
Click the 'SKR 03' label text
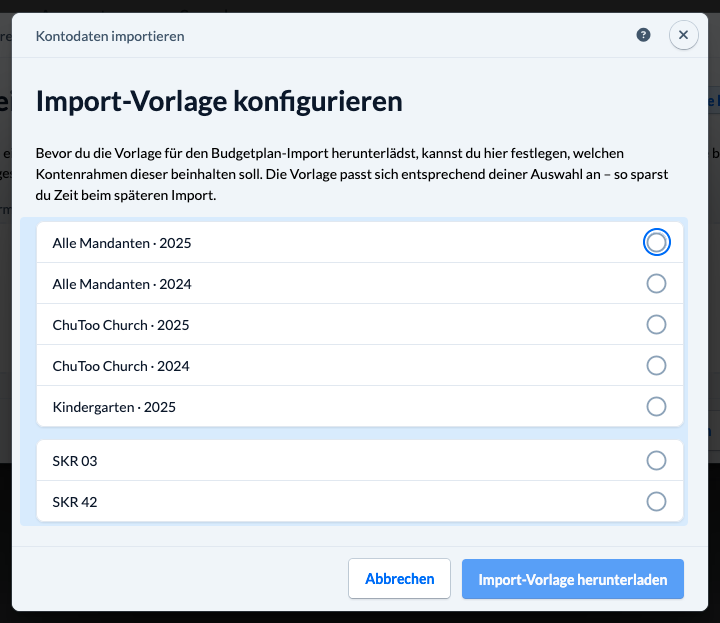[75, 461]
